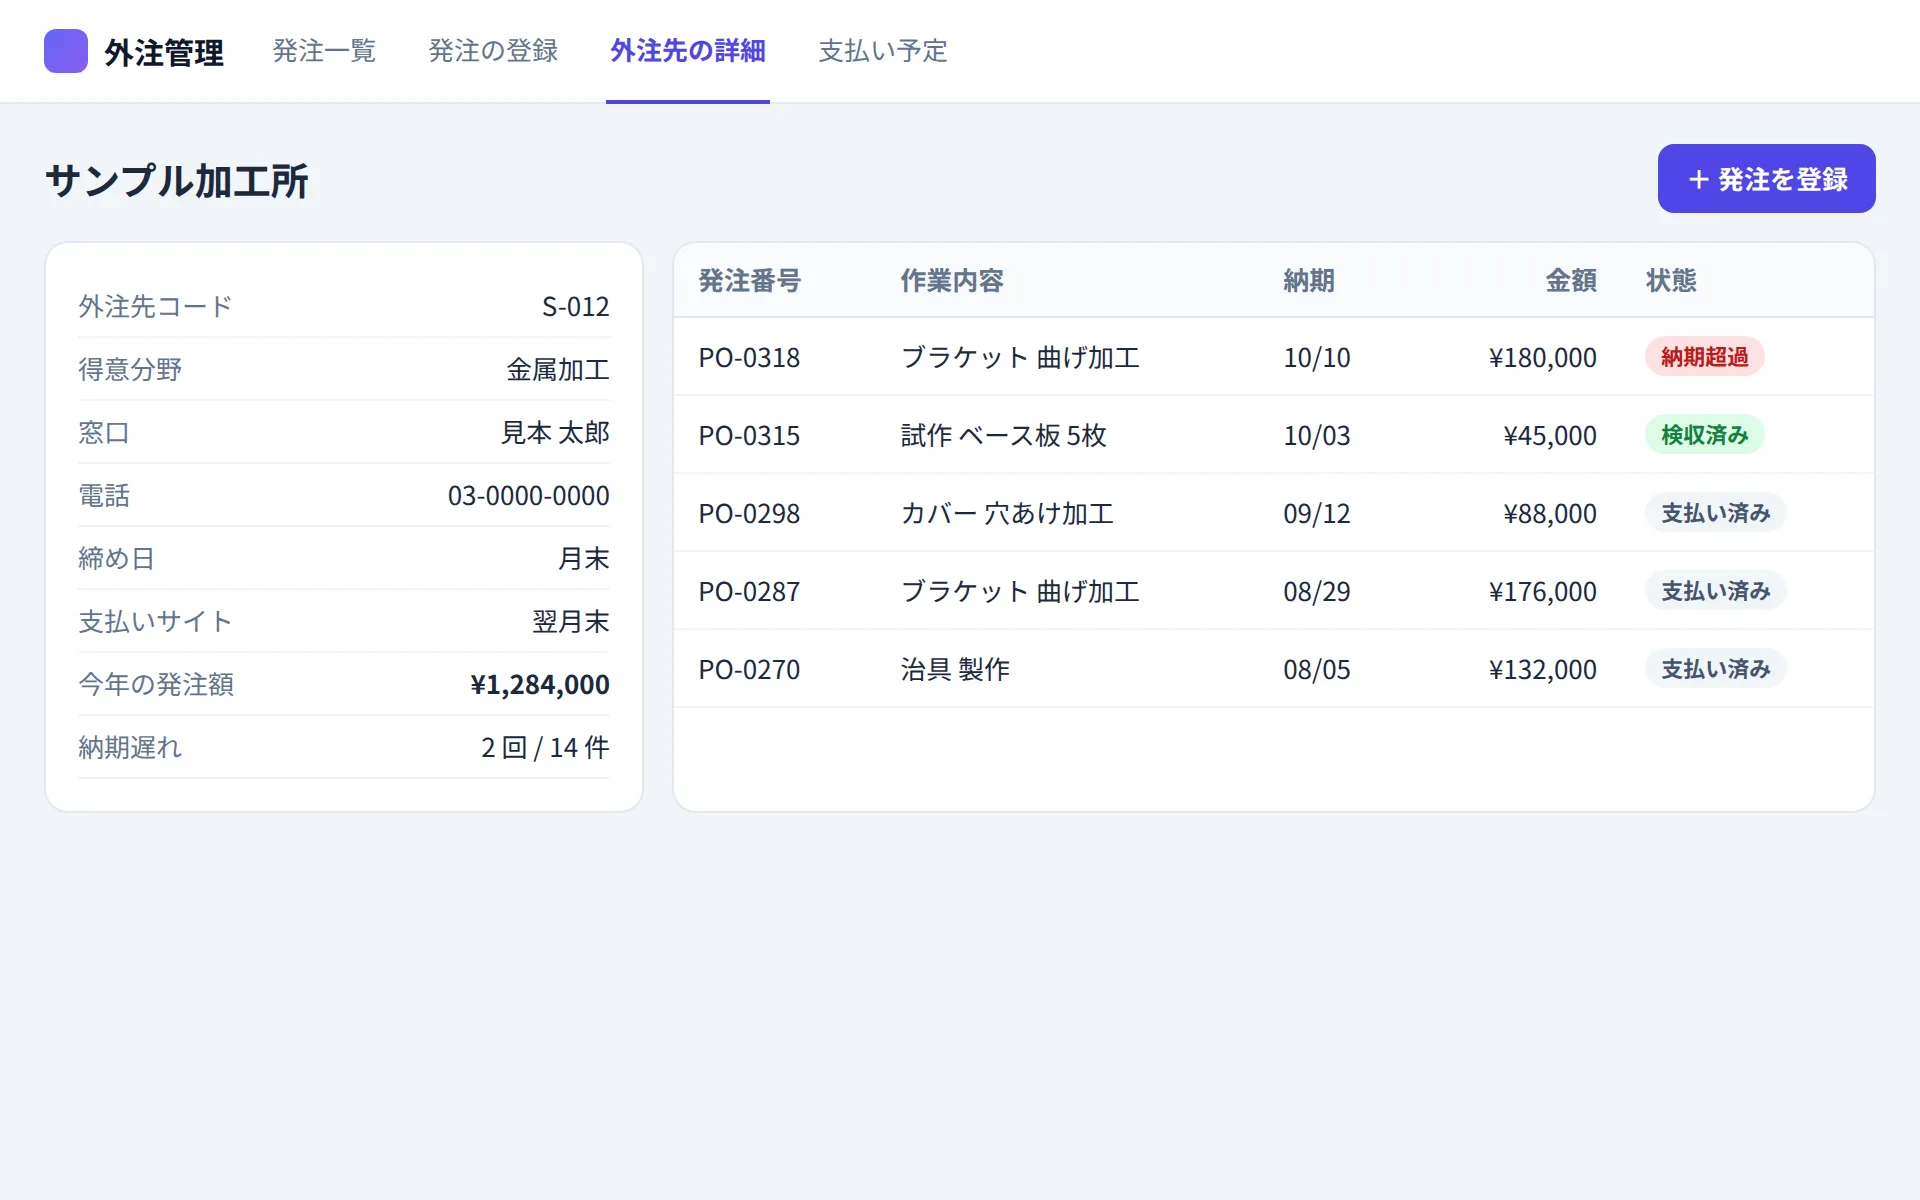This screenshot has width=1920, height=1200.
Task: Click the phone number 03-0000-0000
Action: [528, 496]
